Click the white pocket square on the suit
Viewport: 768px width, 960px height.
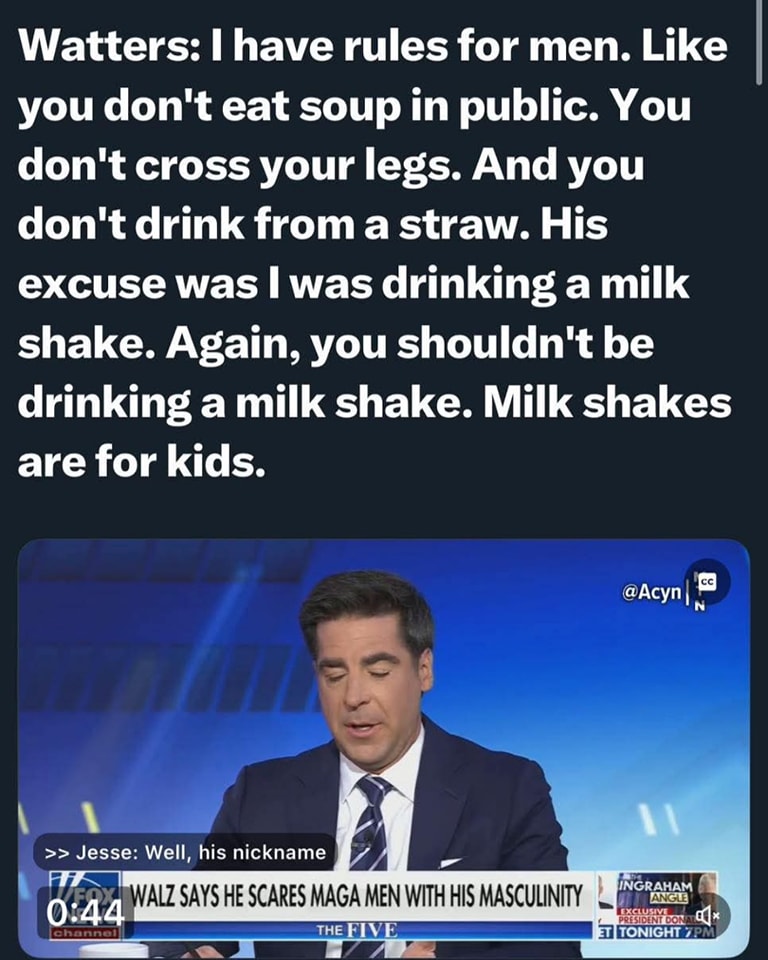450,863
